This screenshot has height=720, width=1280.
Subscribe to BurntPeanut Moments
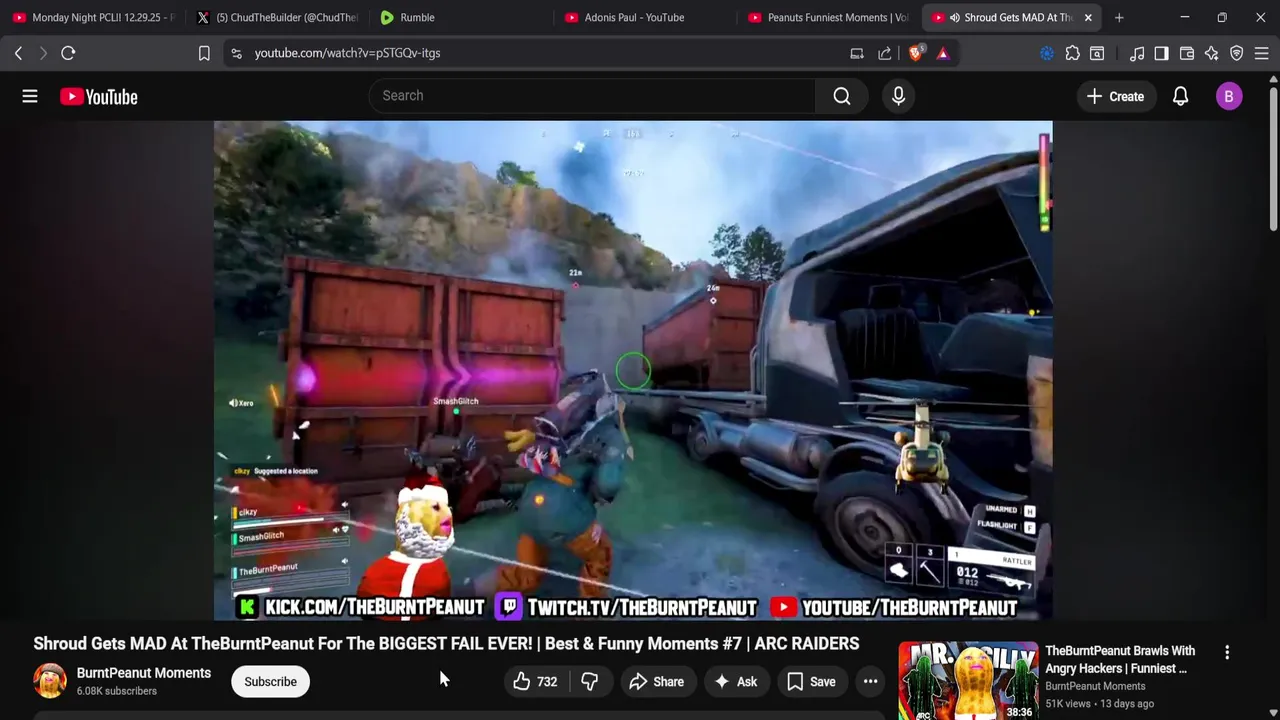(x=270, y=682)
